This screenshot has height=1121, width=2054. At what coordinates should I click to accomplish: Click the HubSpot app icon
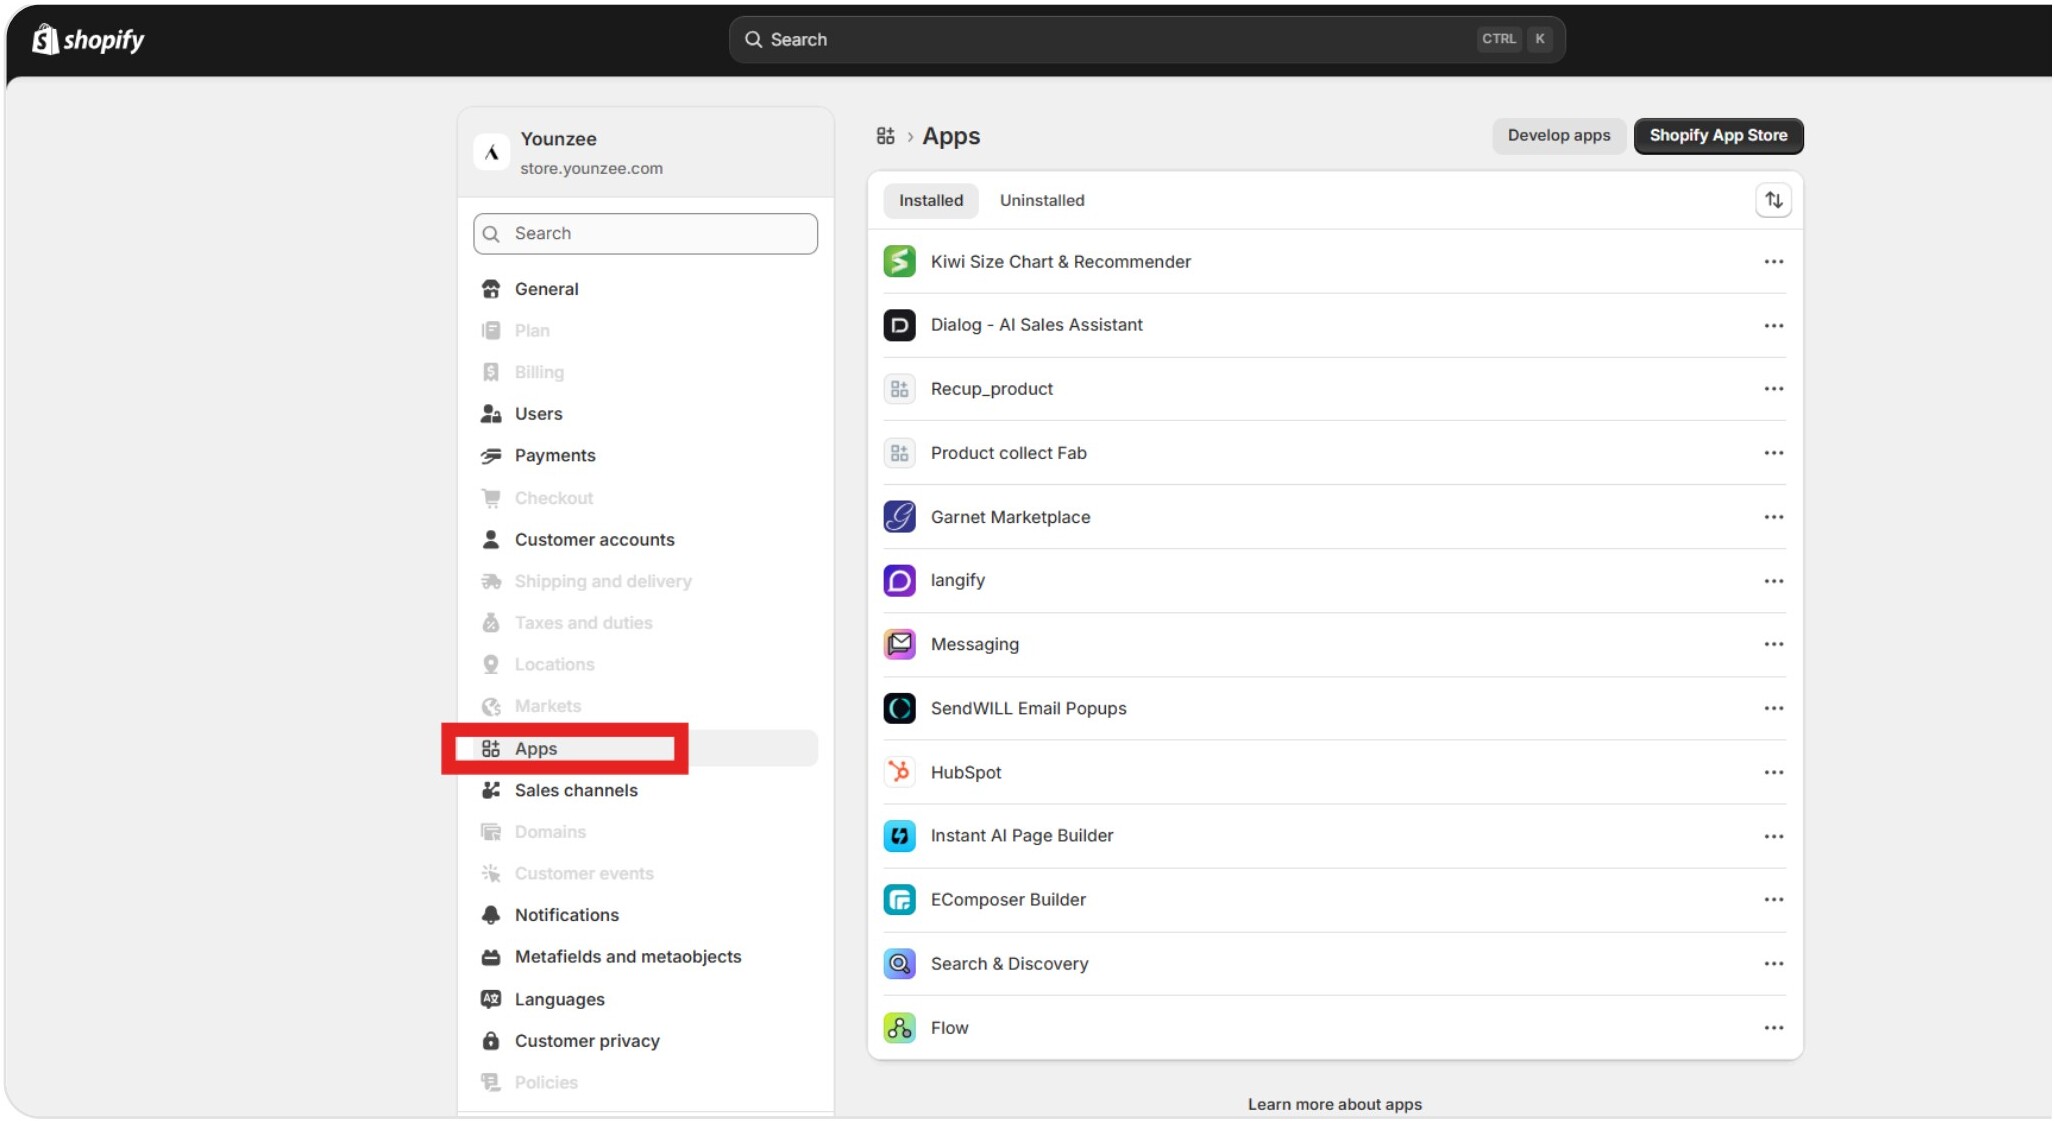tap(899, 772)
